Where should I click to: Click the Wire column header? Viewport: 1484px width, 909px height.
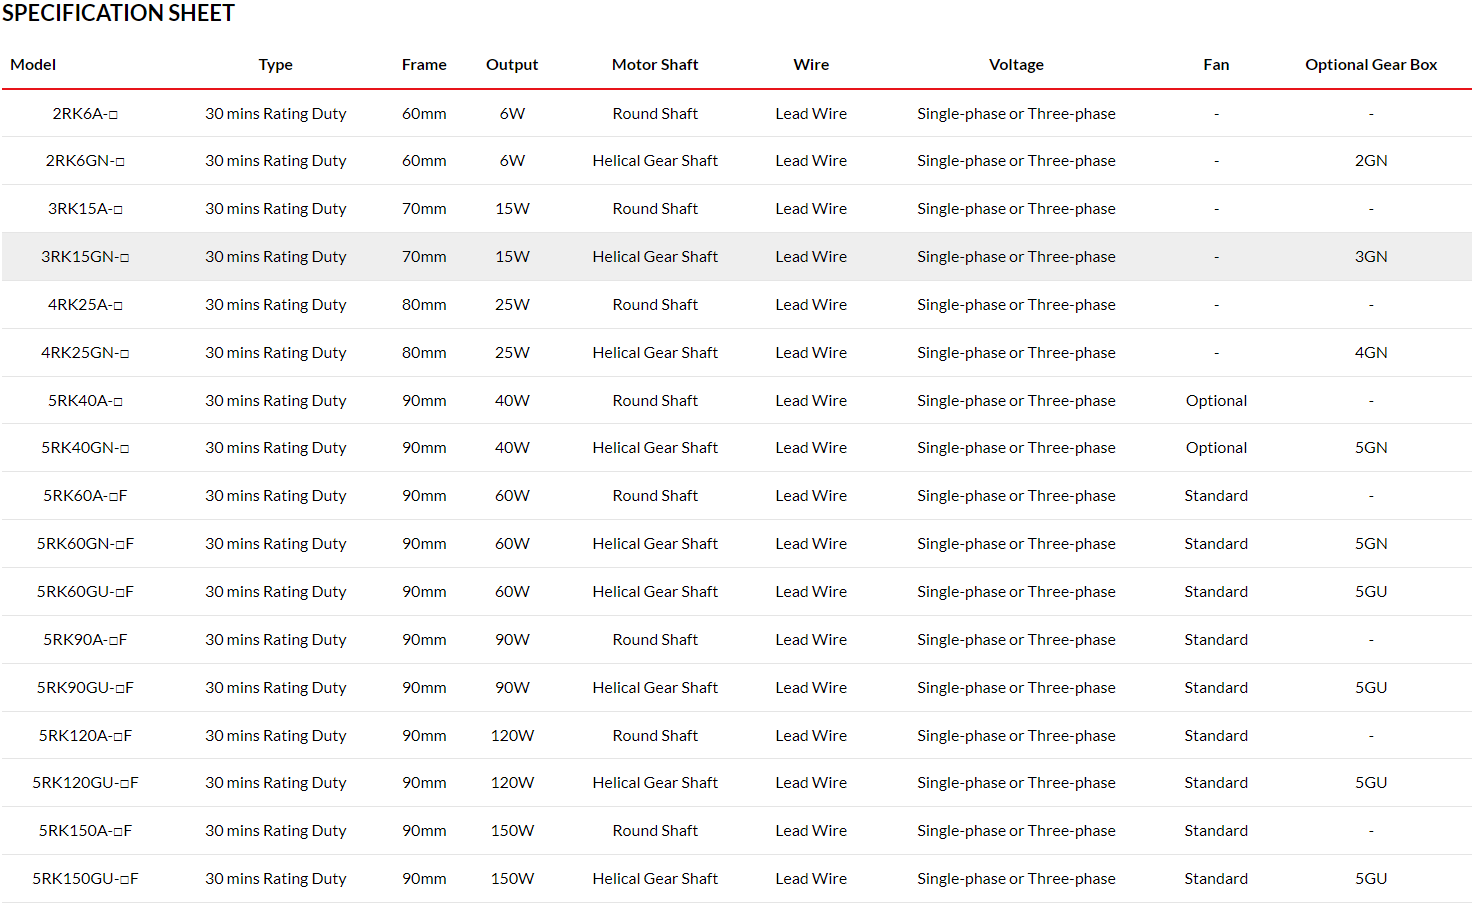pyautogui.click(x=811, y=65)
